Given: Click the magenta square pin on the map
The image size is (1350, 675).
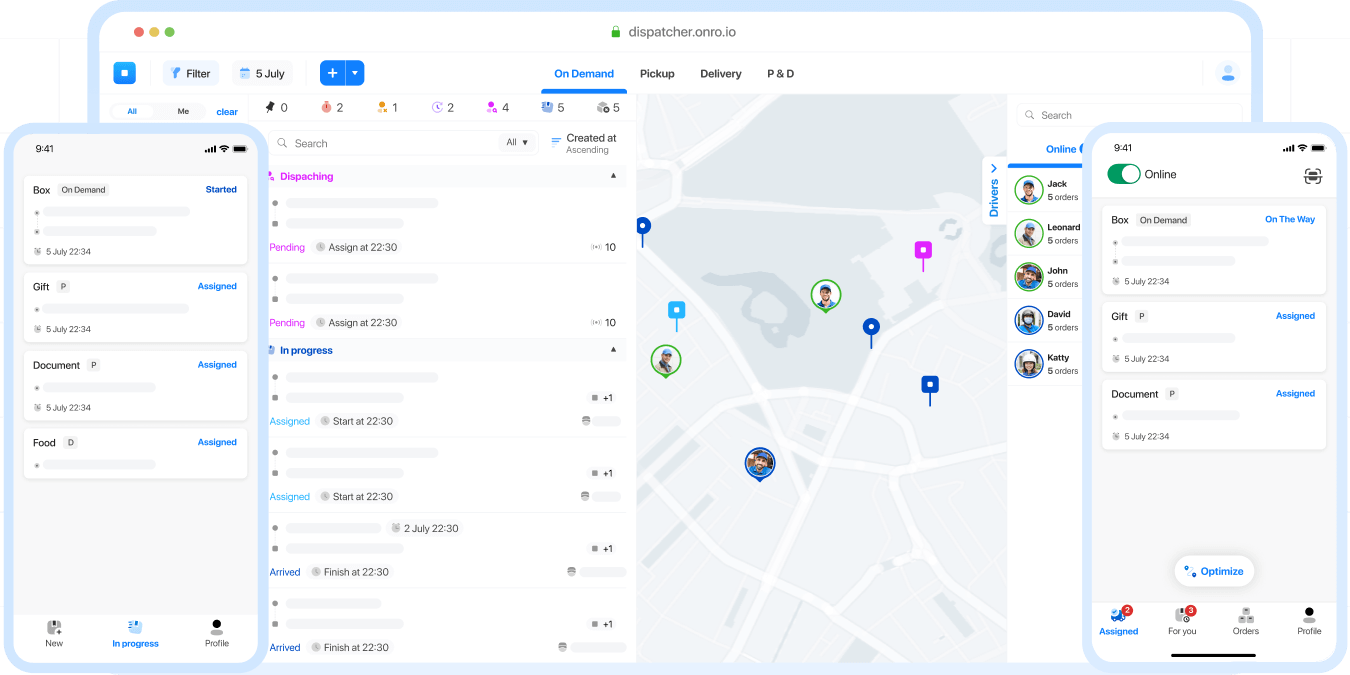Looking at the screenshot, I should pos(923,254).
